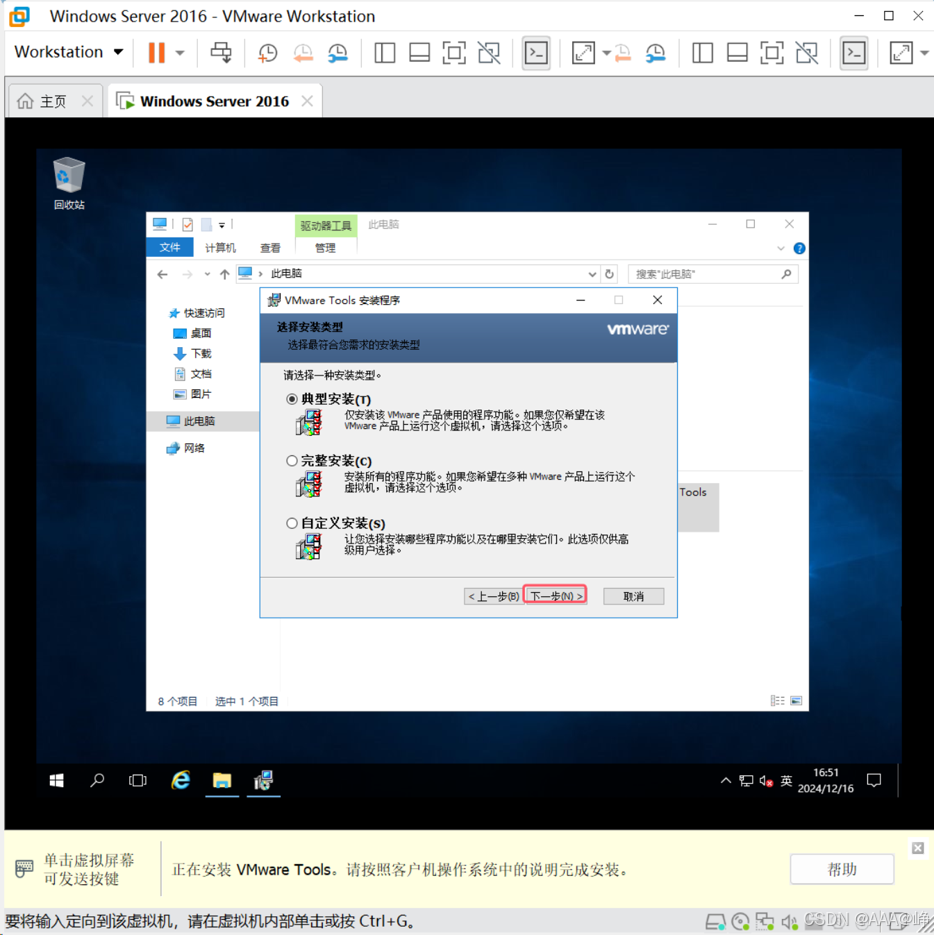Click the blue Explorer help question icon
This screenshot has width=934, height=935.
pos(799,248)
